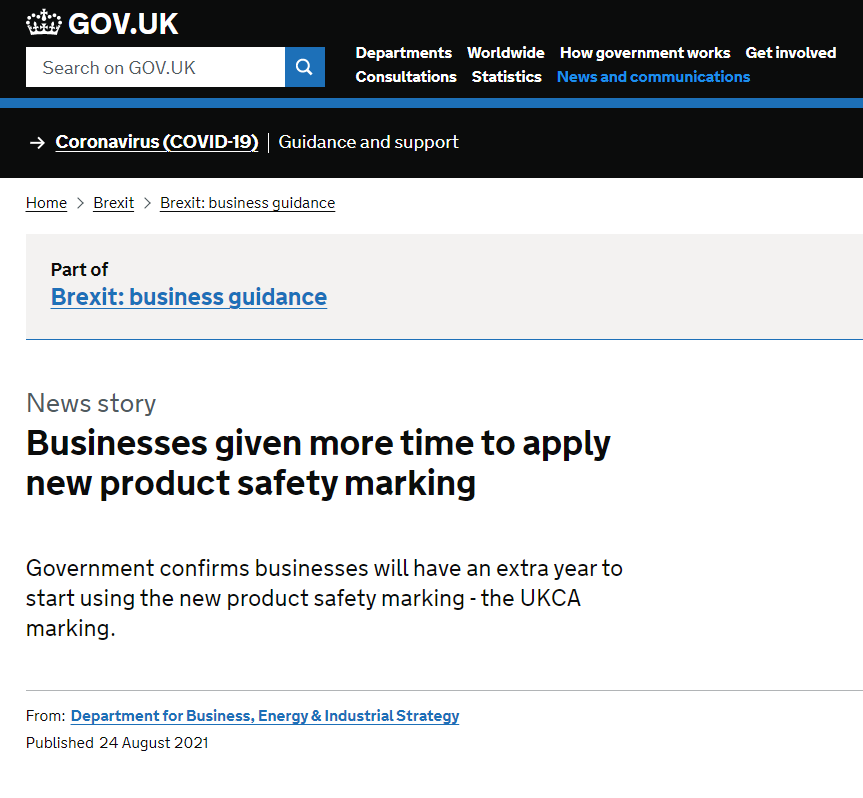Open Department for Business, Energy & Industrial Strategy
The width and height of the screenshot is (863, 798).
(264, 715)
